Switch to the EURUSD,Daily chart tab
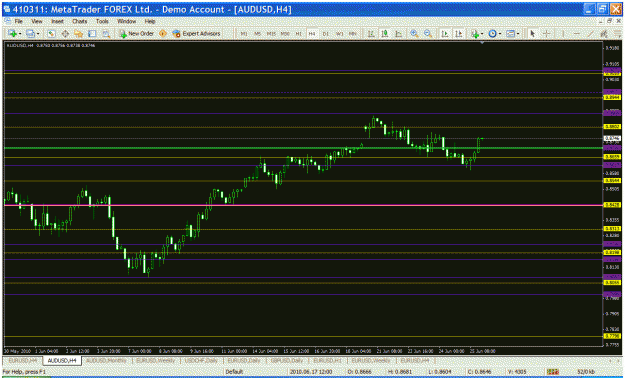The width and height of the screenshot is (625, 378). [x=243, y=360]
